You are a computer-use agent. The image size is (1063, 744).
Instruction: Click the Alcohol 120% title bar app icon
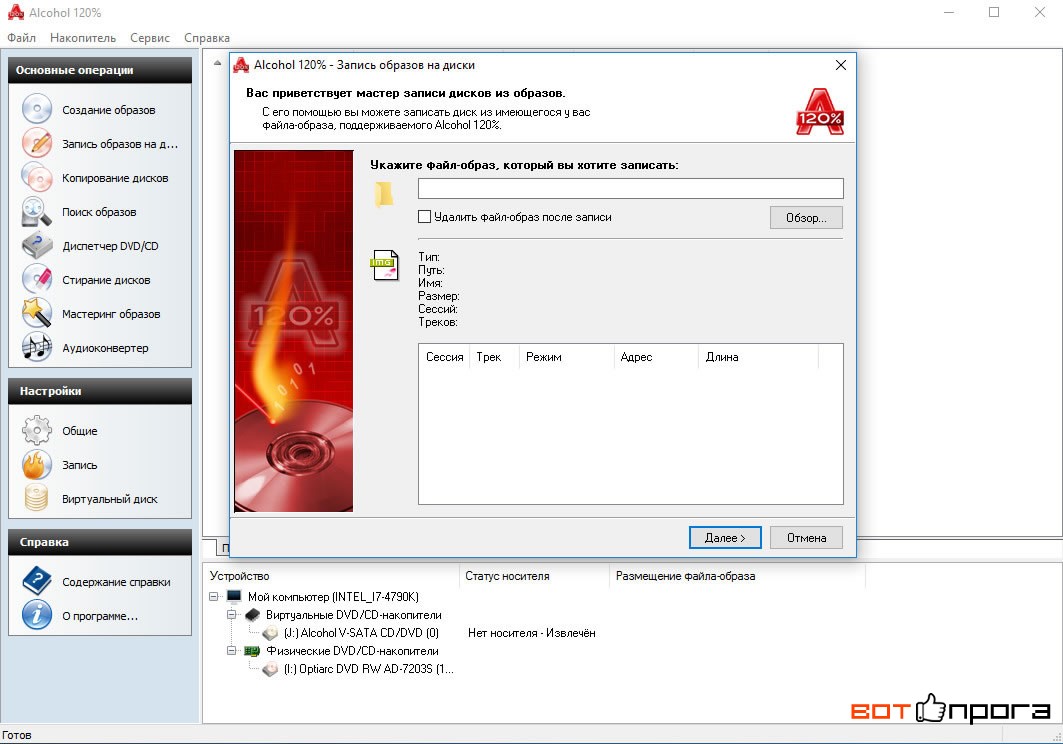(16, 12)
